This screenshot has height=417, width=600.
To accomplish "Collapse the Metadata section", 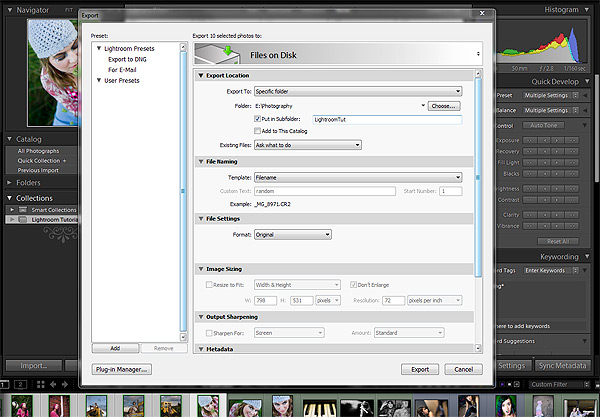I will coord(201,349).
